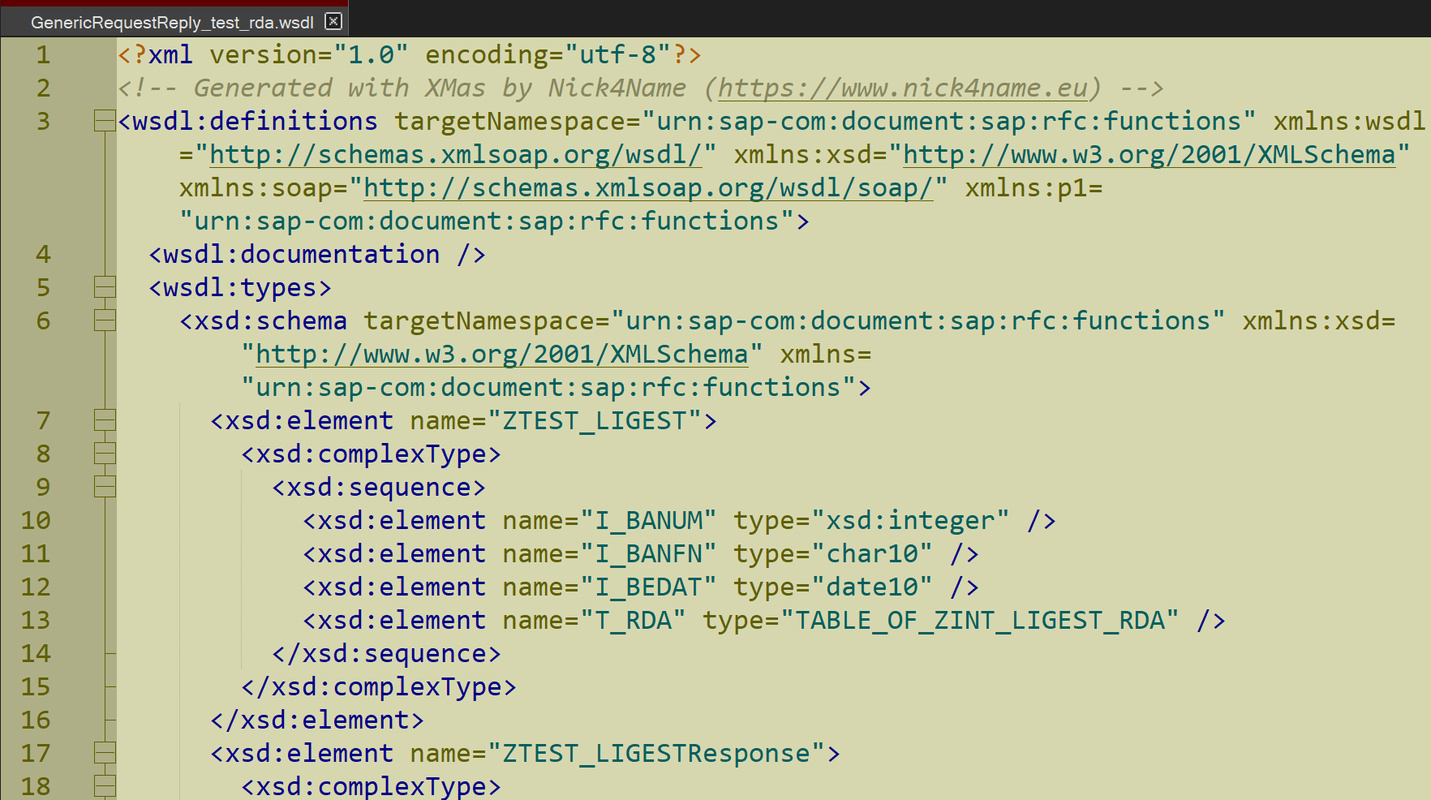
Task: Click the closing xsd:sequence tag on line 14
Action: [386, 653]
